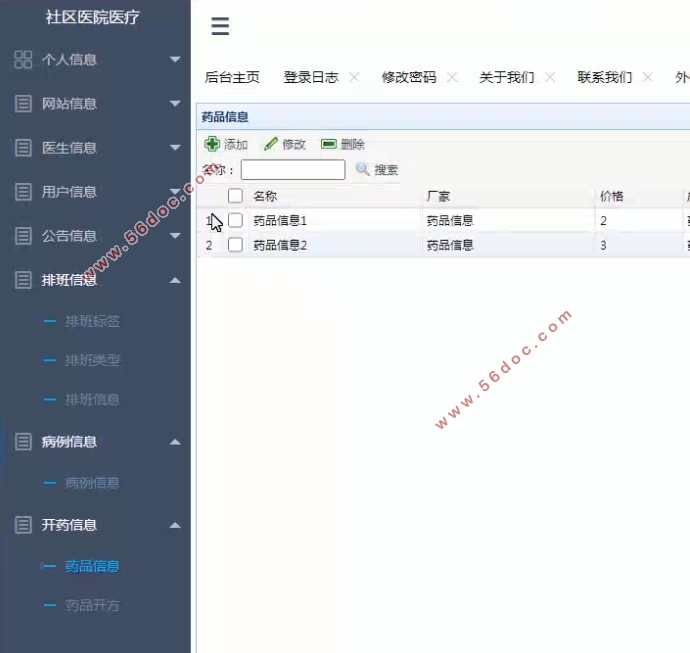
Task: Switch to the 登录日志 tab
Action: coord(311,77)
